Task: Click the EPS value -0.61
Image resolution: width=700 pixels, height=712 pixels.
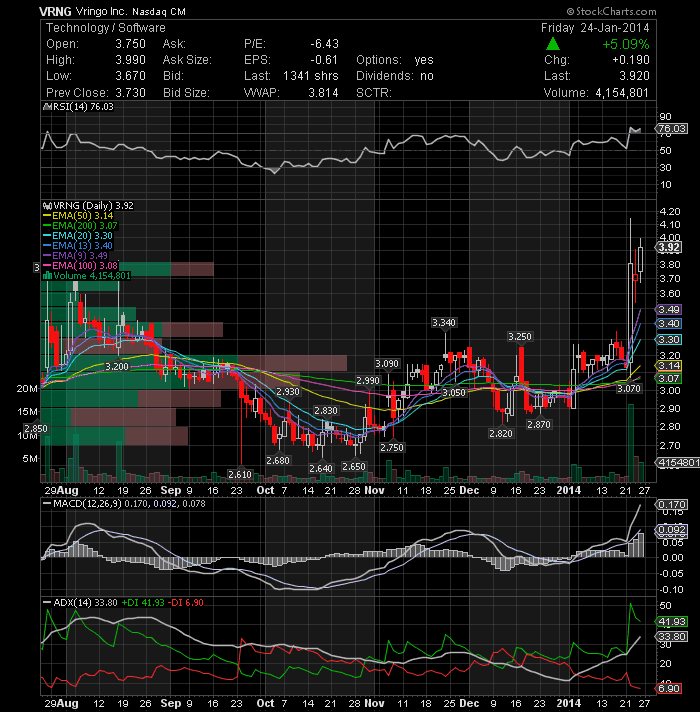Action: click(x=325, y=60)
